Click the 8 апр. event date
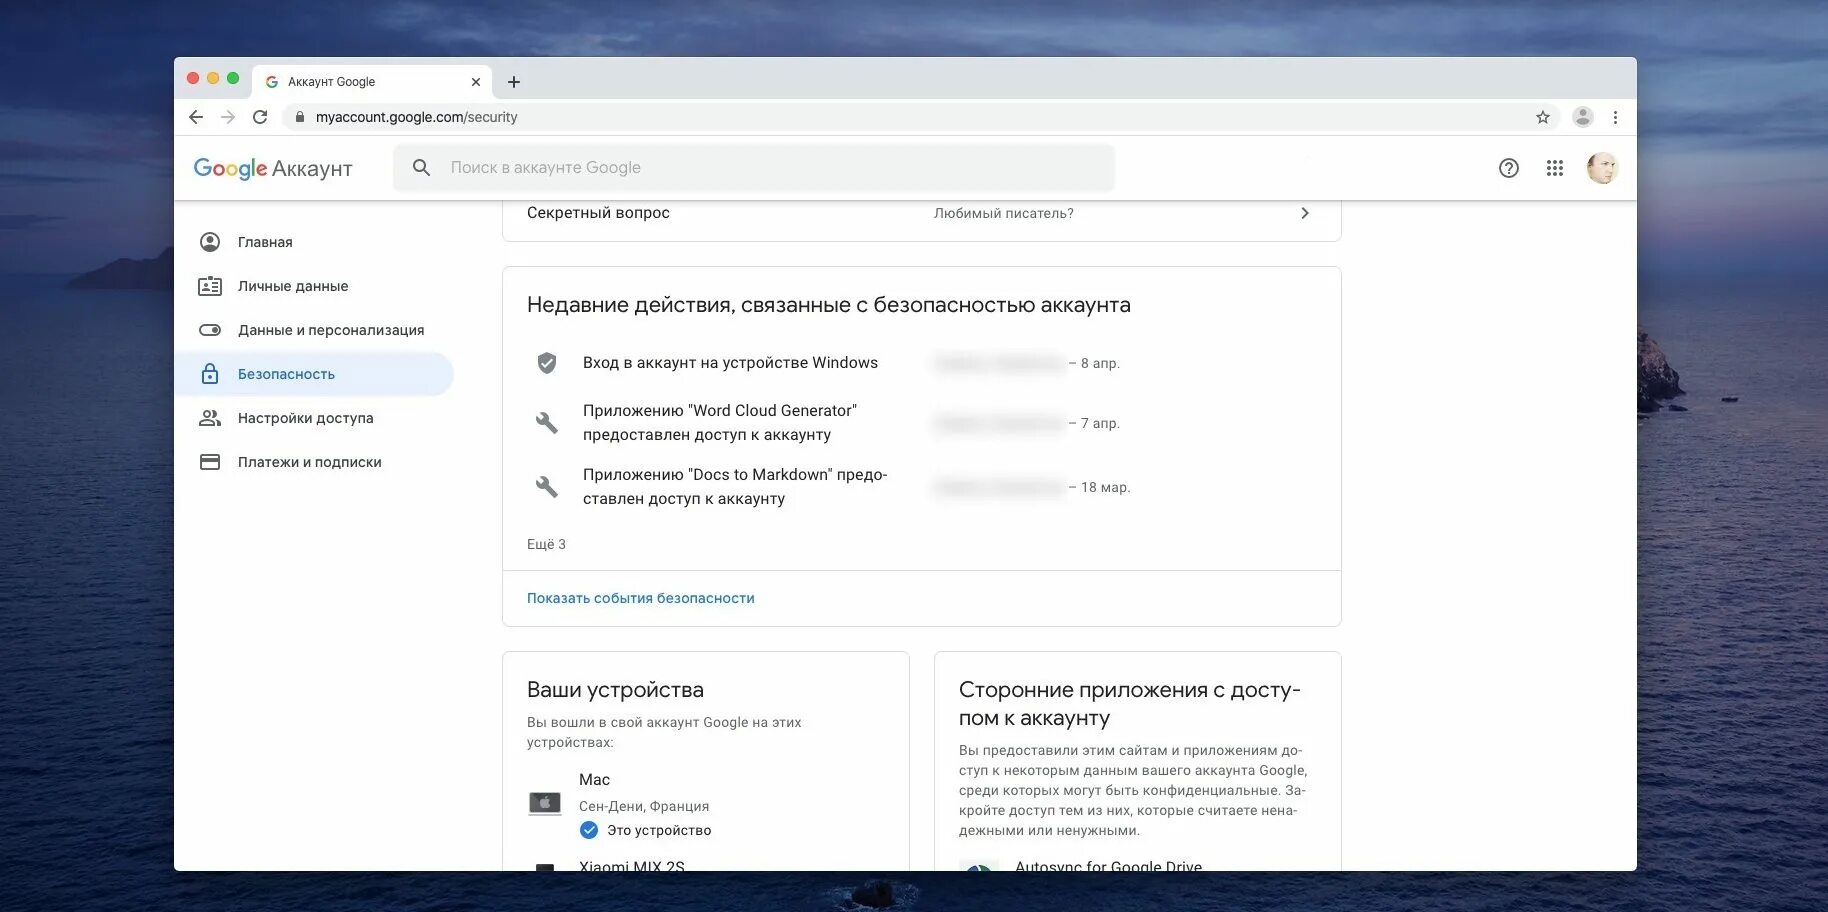 pyautogui.click(x=1100, y=363)
